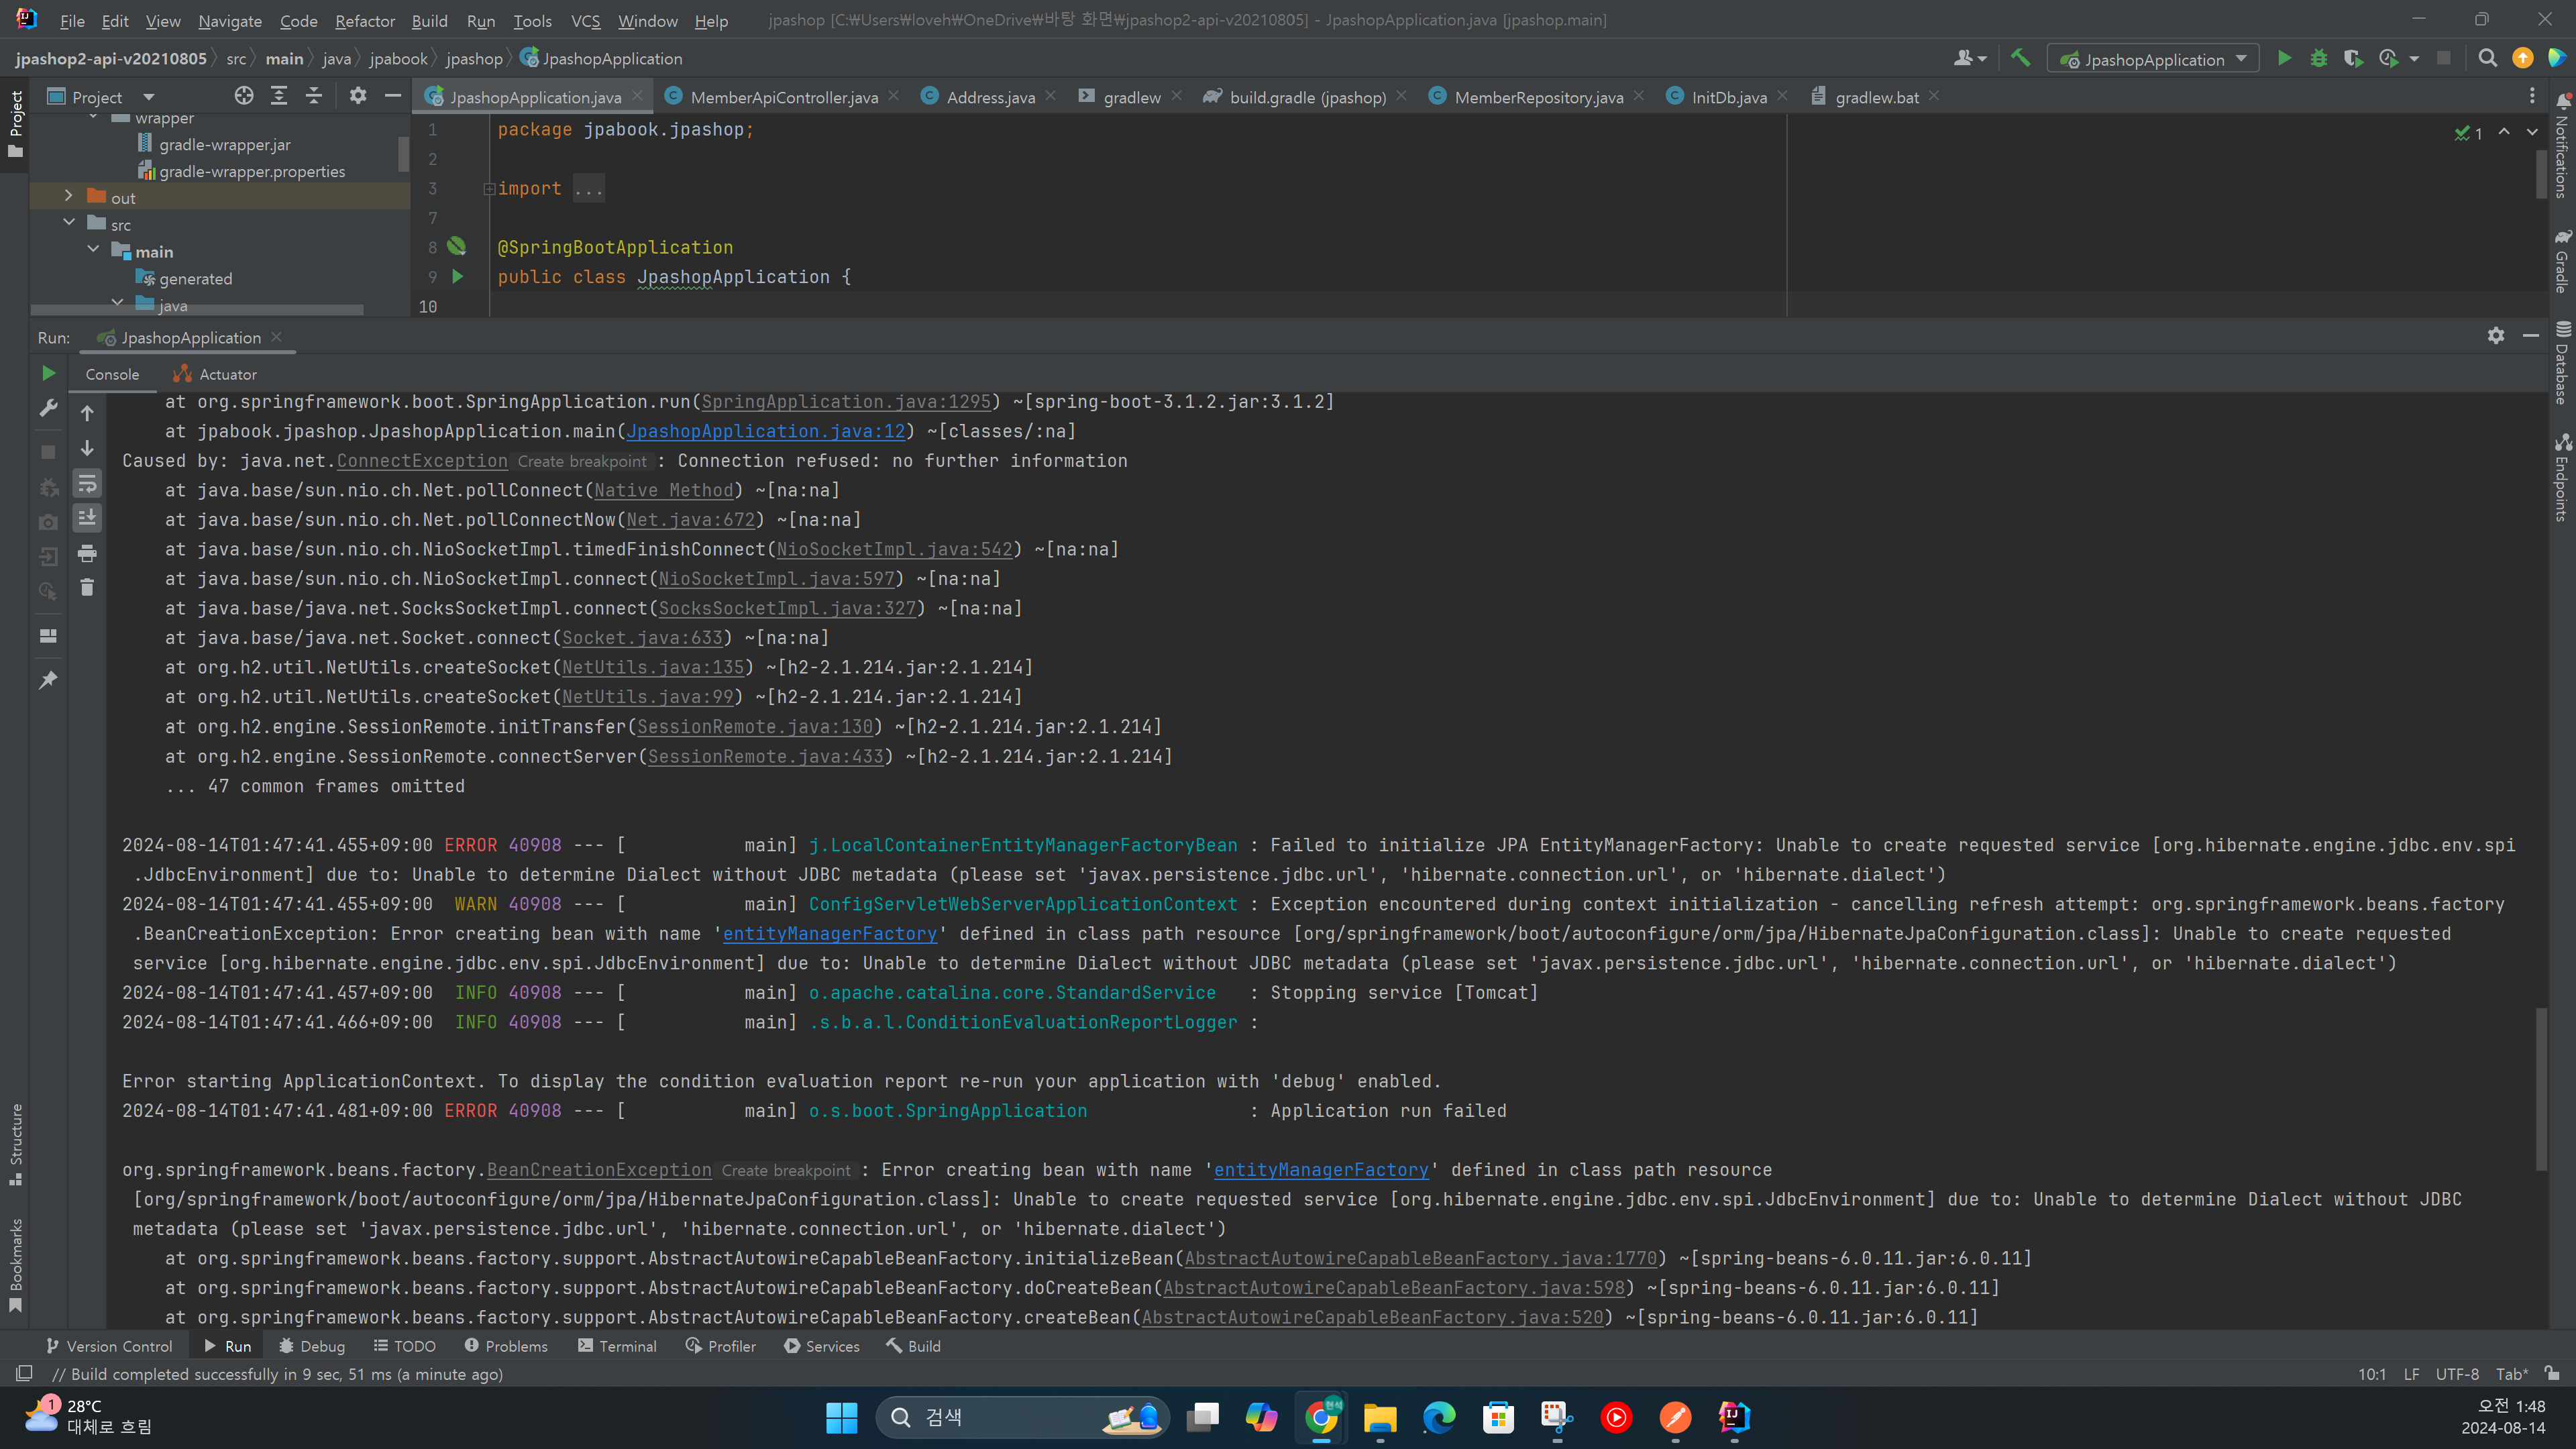The image size is (2576, 1449).
Task: Expand the out folder
Action: click(68, 196)
